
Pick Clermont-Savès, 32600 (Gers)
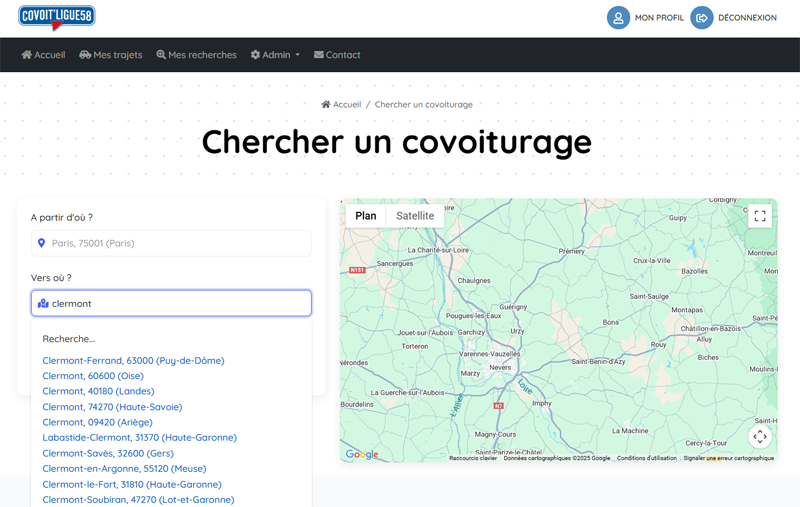pyautogui.click(x=108, y=453)
